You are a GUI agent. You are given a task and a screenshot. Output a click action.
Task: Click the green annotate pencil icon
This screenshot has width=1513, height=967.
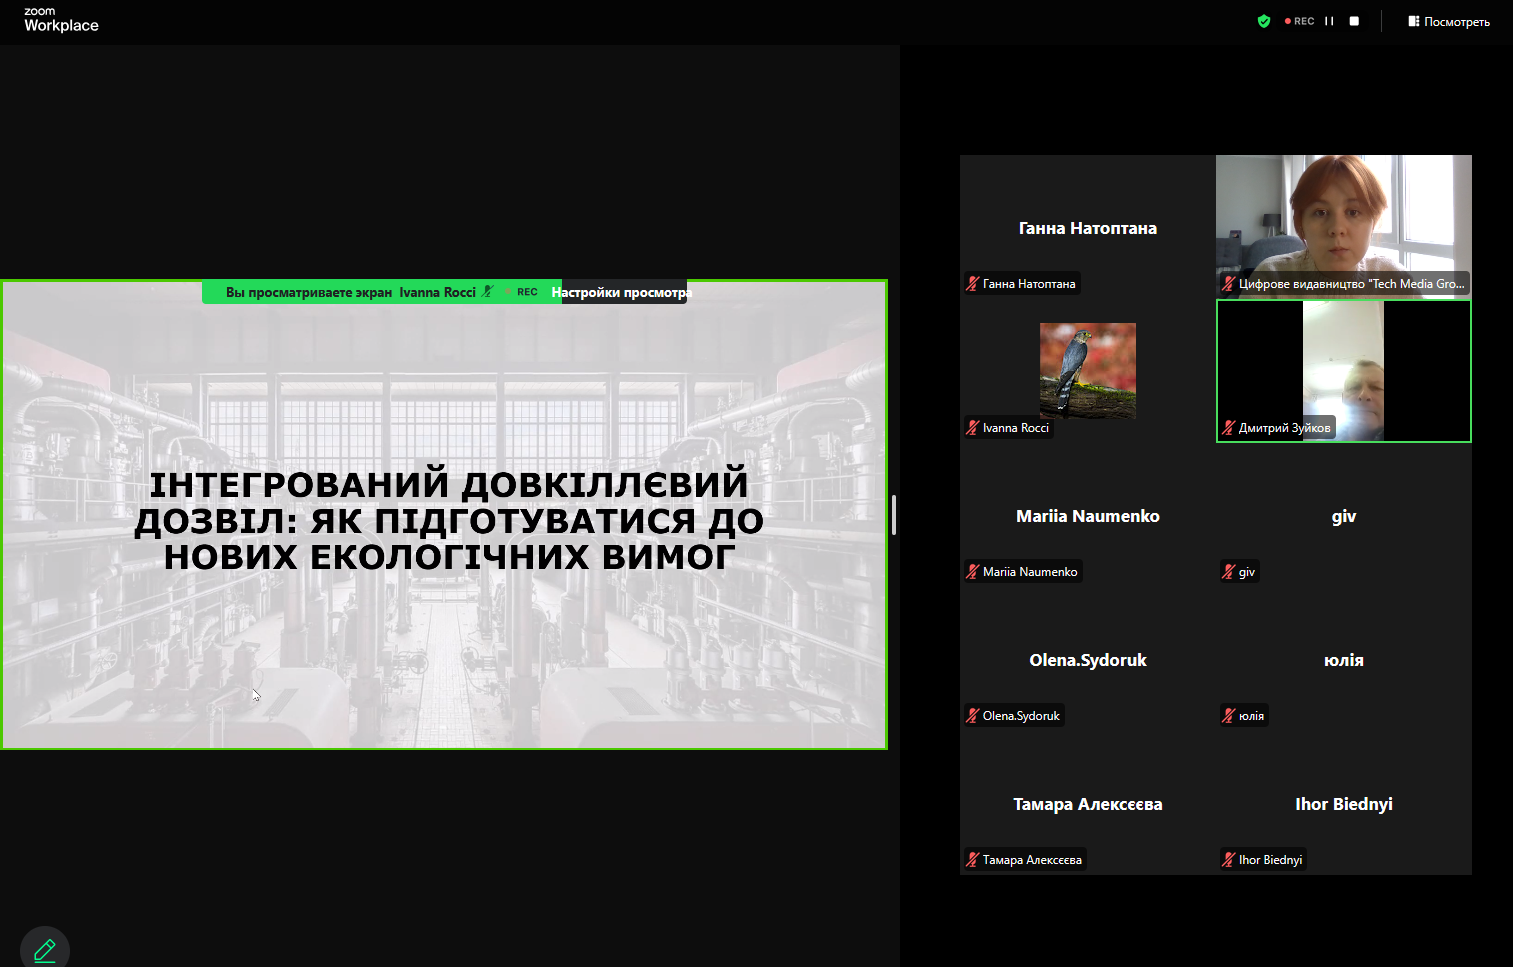click(x=45, y=949)
